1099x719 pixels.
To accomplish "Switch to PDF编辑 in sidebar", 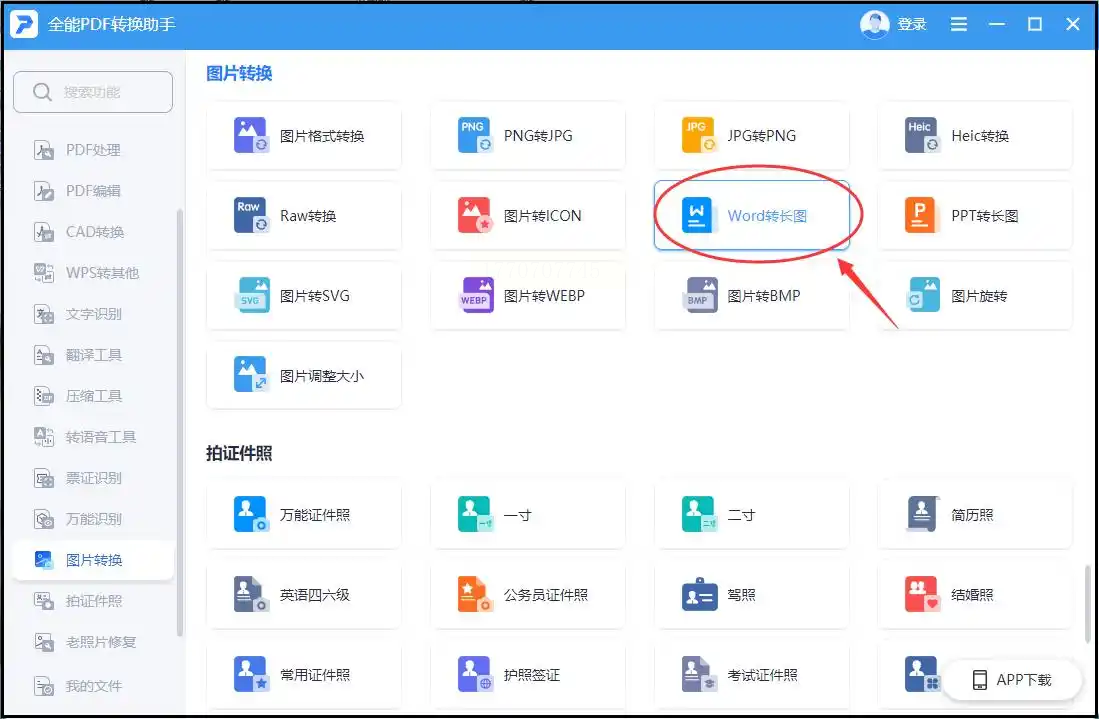I will [93, 191].
